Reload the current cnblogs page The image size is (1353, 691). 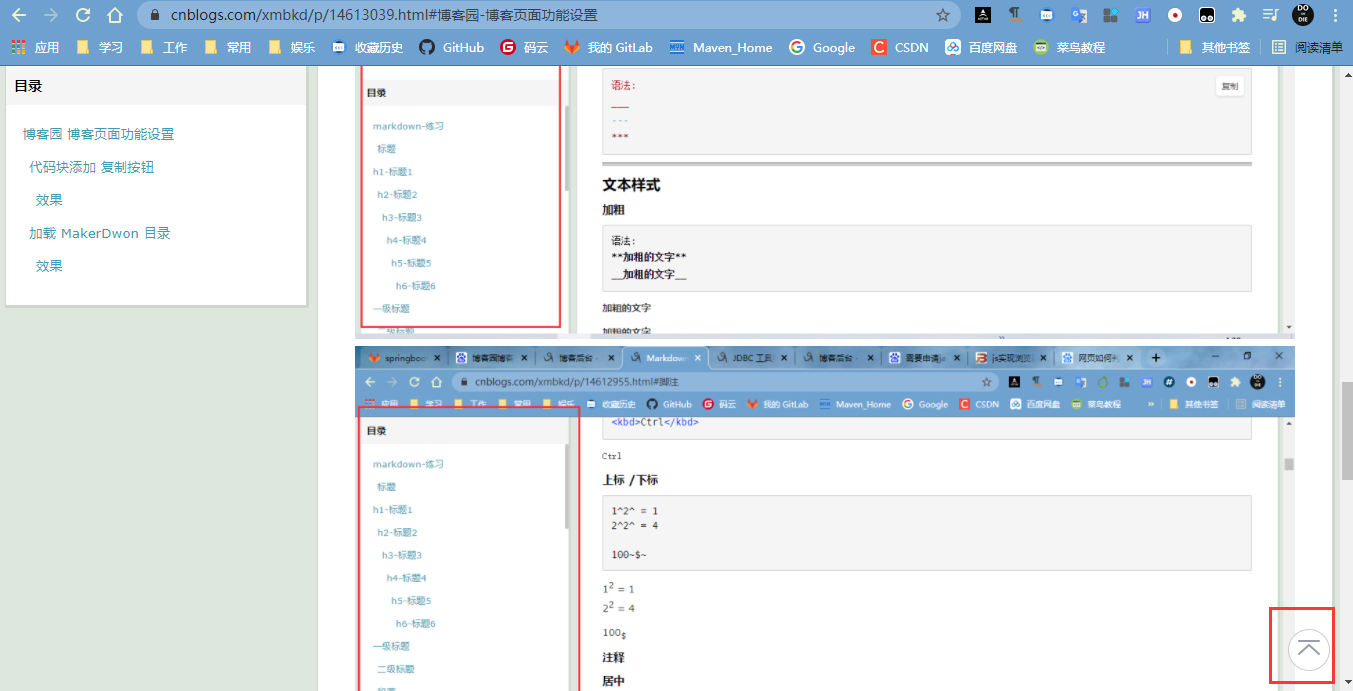click(x=83, y=15)
